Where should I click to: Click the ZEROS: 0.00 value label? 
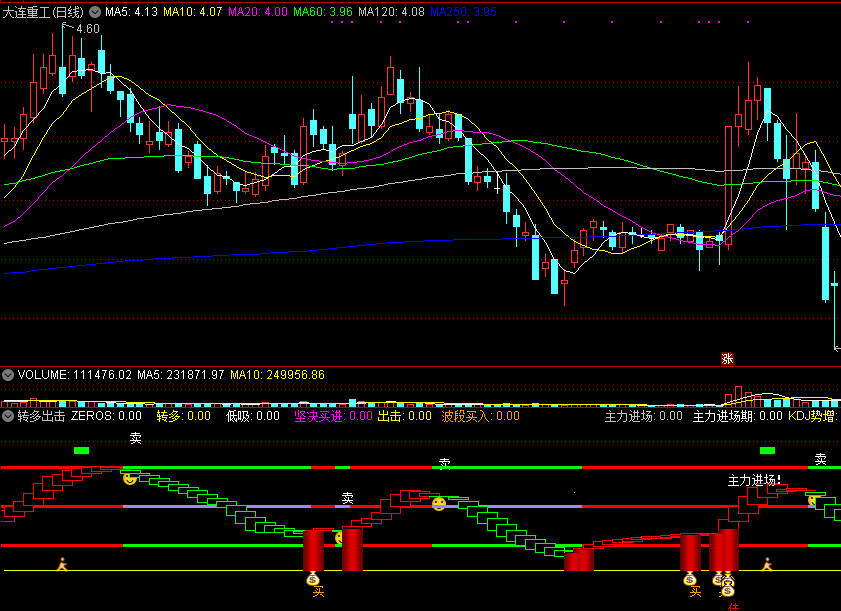(x=106, y=416)
